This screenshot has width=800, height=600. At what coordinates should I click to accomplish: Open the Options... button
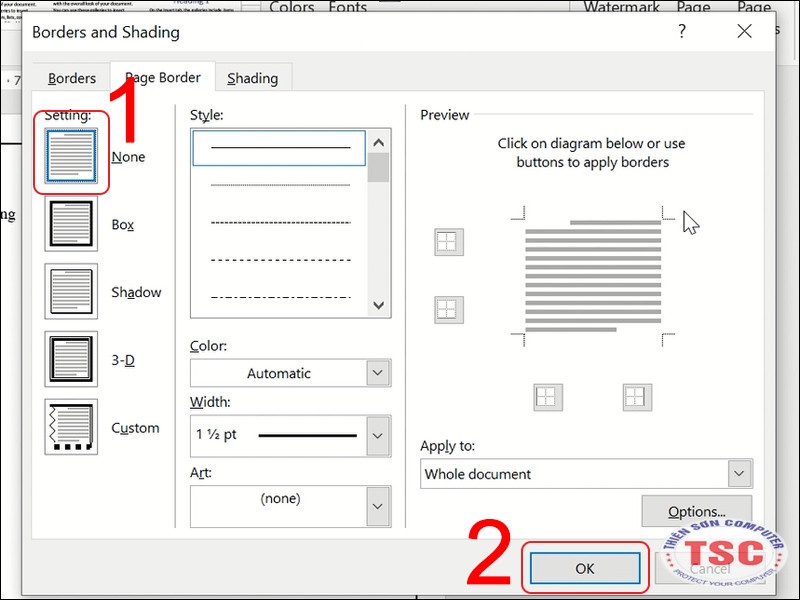(x=696, y=512)
